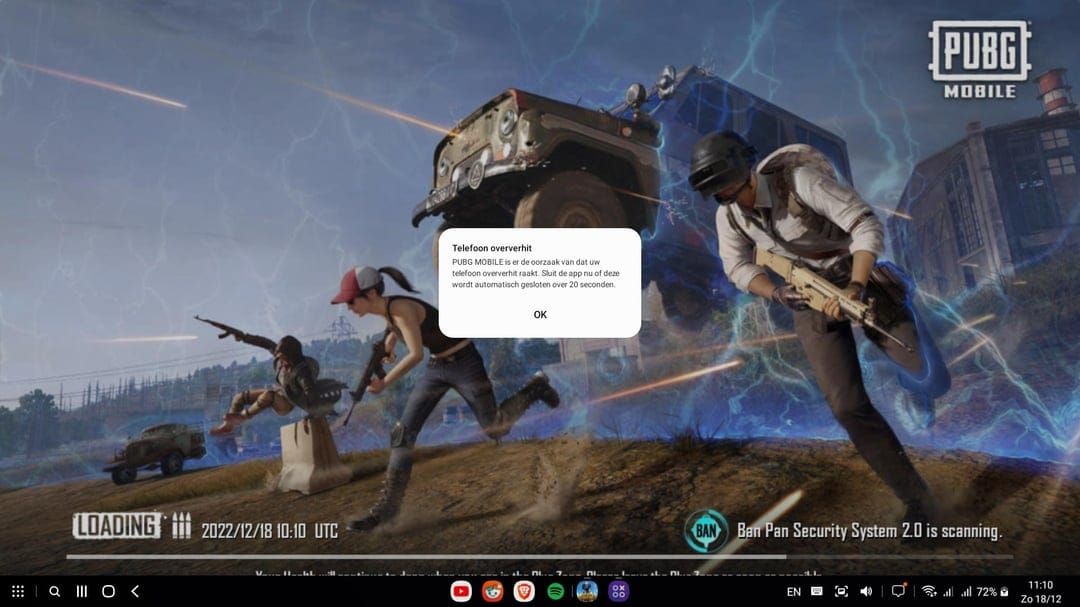The image size is (1080, 607).
Task: Open the volume speaker icon
Action: coord(866,591)
